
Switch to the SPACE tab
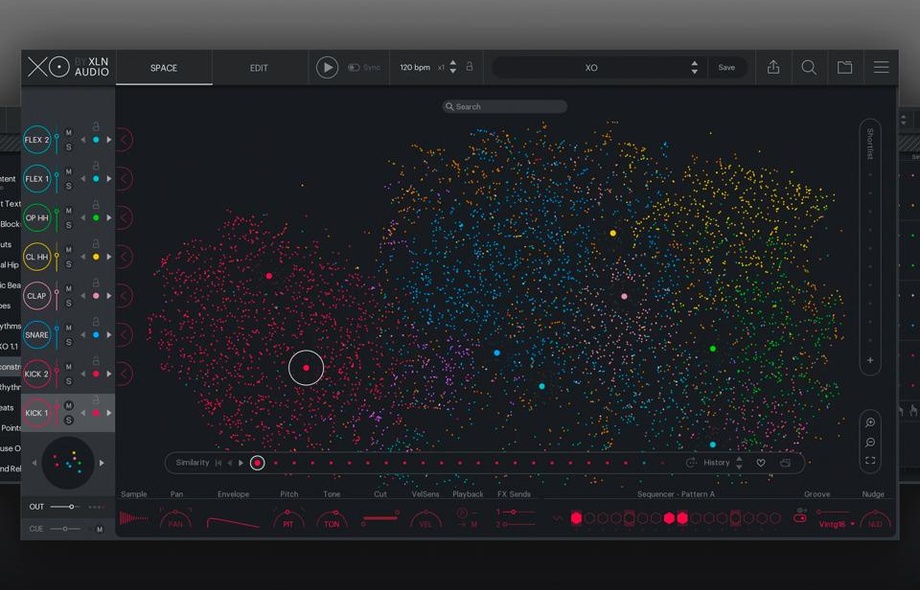pyautogui.click(x=164, y=68)
